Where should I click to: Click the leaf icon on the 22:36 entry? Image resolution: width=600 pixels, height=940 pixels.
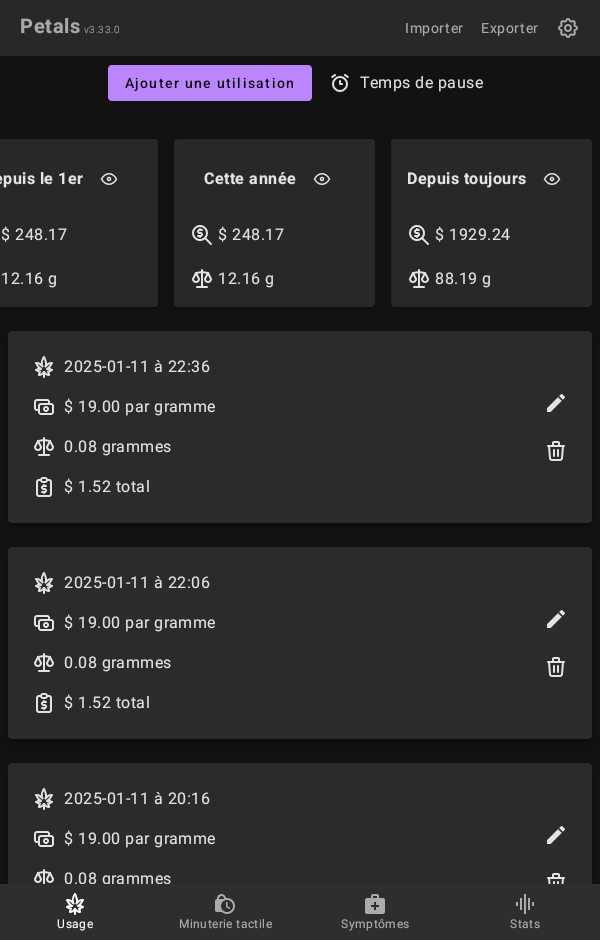click(x=44, y=367)
